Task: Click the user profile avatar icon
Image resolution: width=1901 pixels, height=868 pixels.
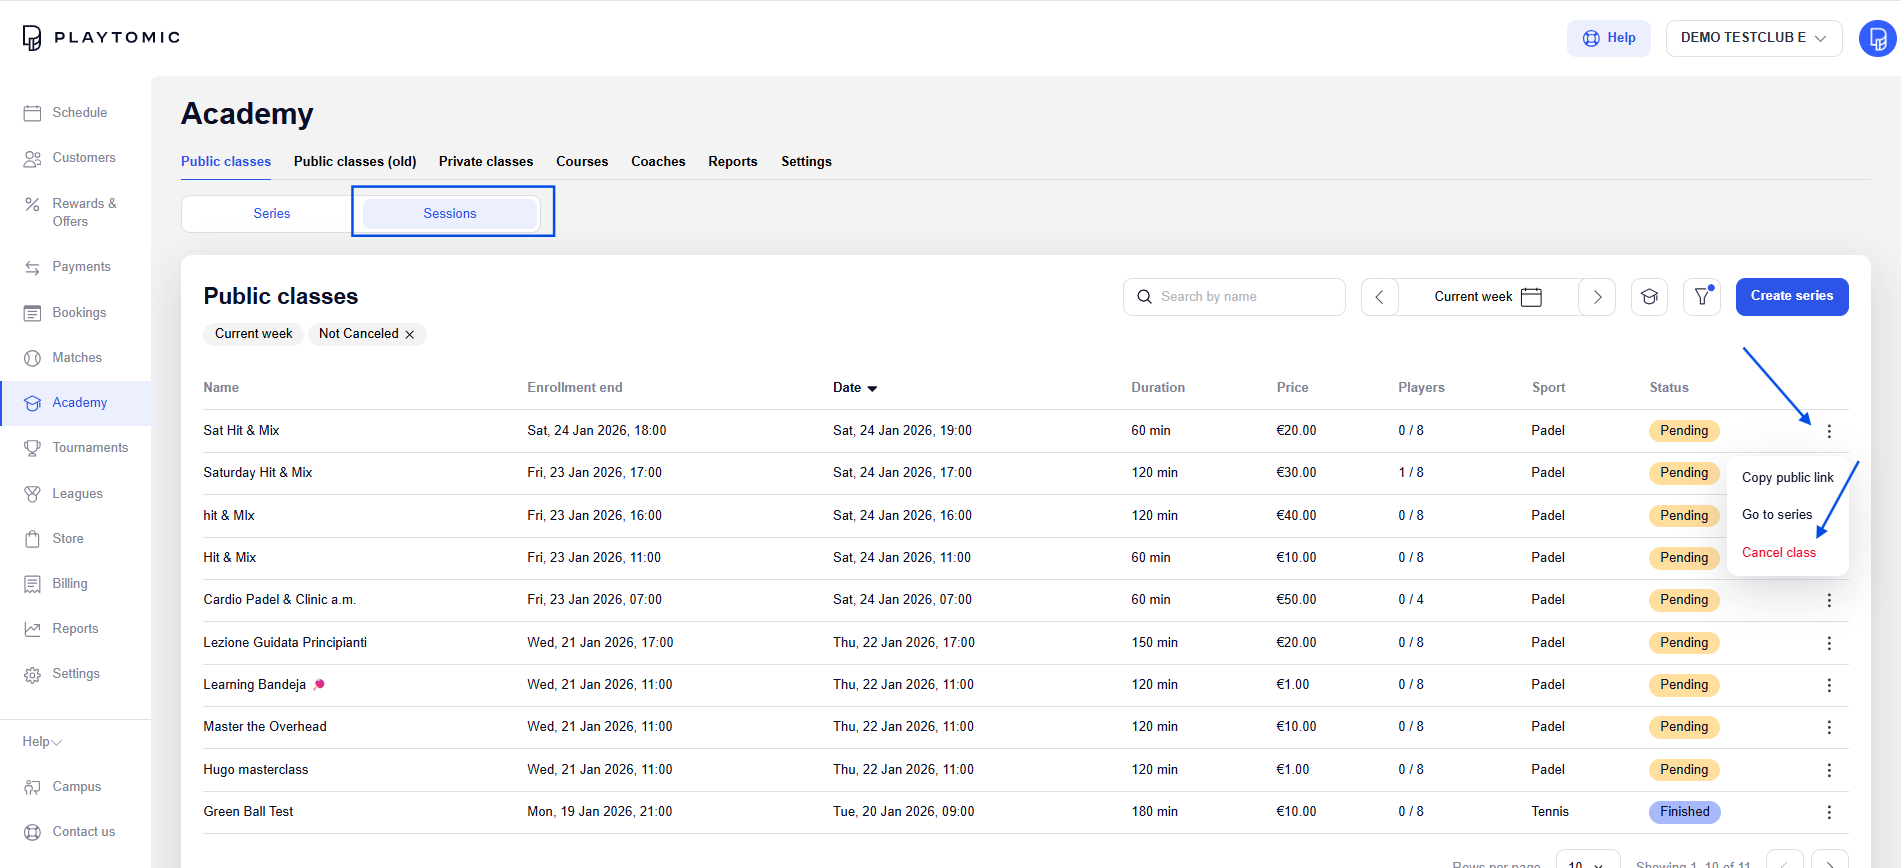Action: (x=1876, y=39)
